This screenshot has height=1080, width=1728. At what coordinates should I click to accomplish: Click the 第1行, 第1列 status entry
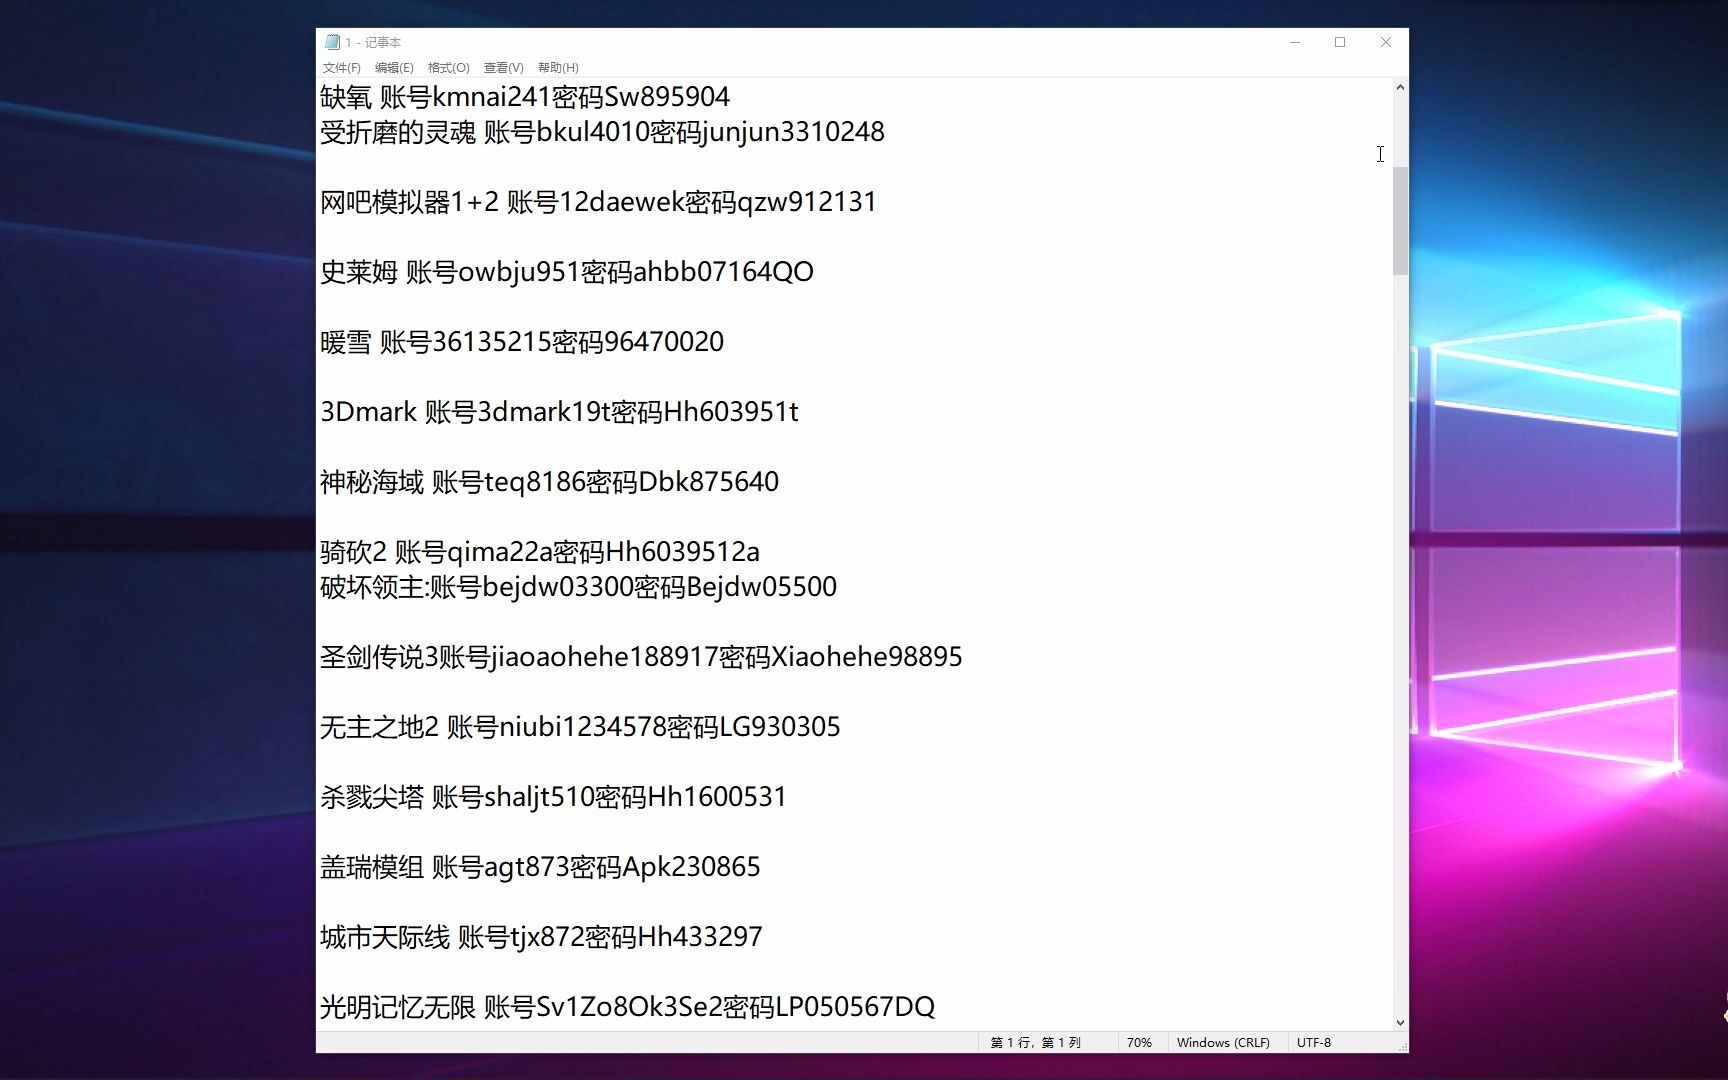pyautogui.click(x=1036, y=1043)
